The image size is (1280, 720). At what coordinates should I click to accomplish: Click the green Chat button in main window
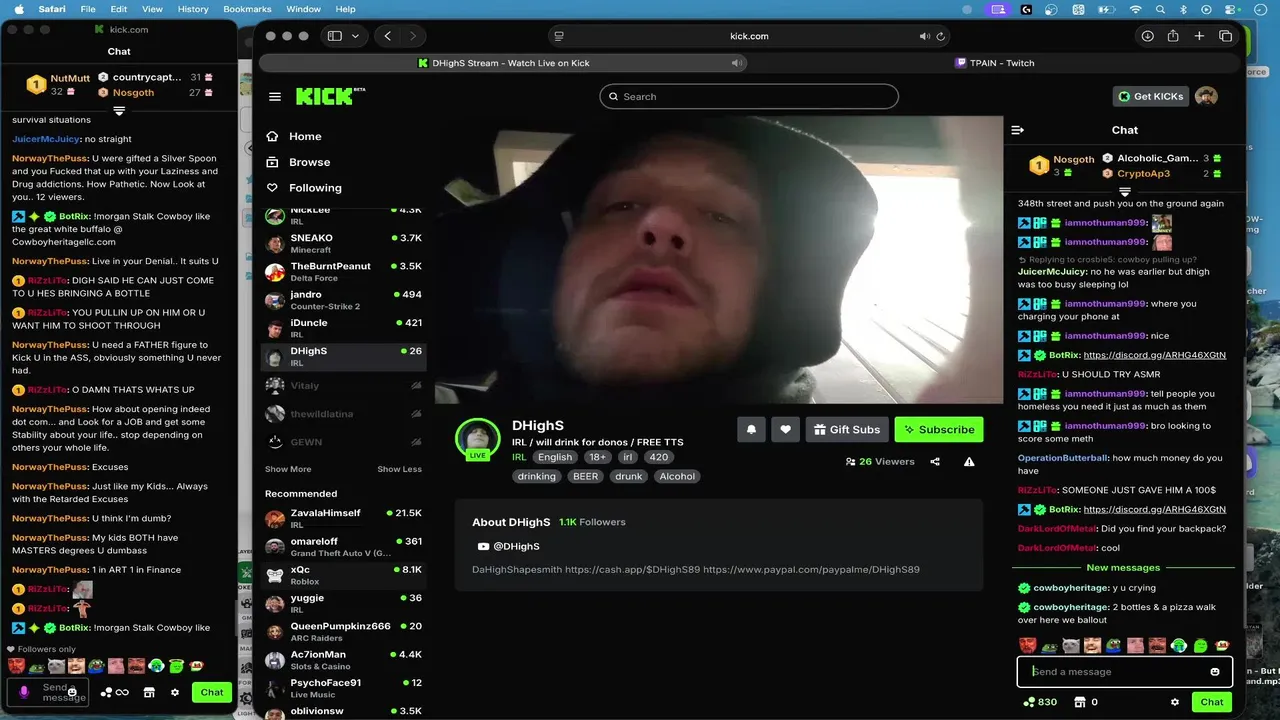(x=1212, y=702)
